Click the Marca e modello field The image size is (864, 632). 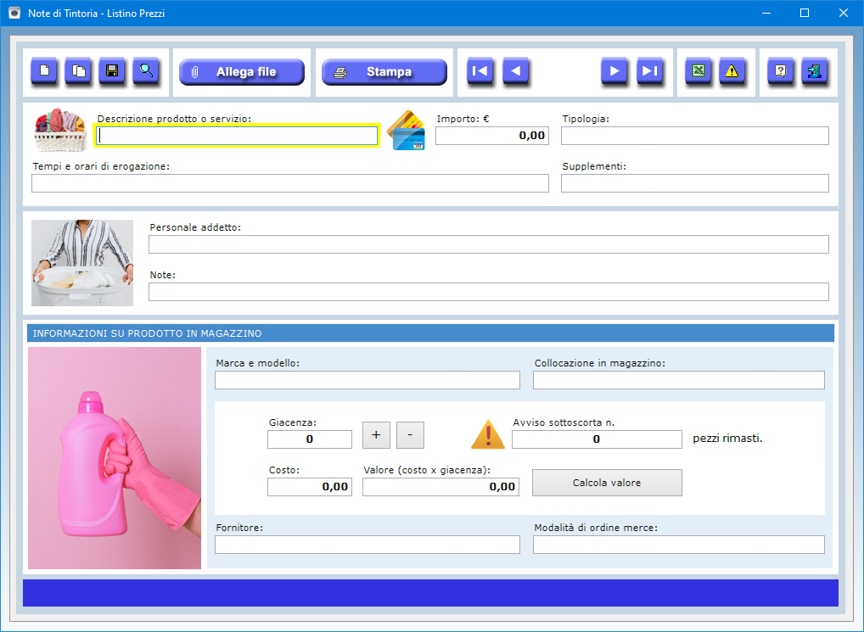[367, 380]
